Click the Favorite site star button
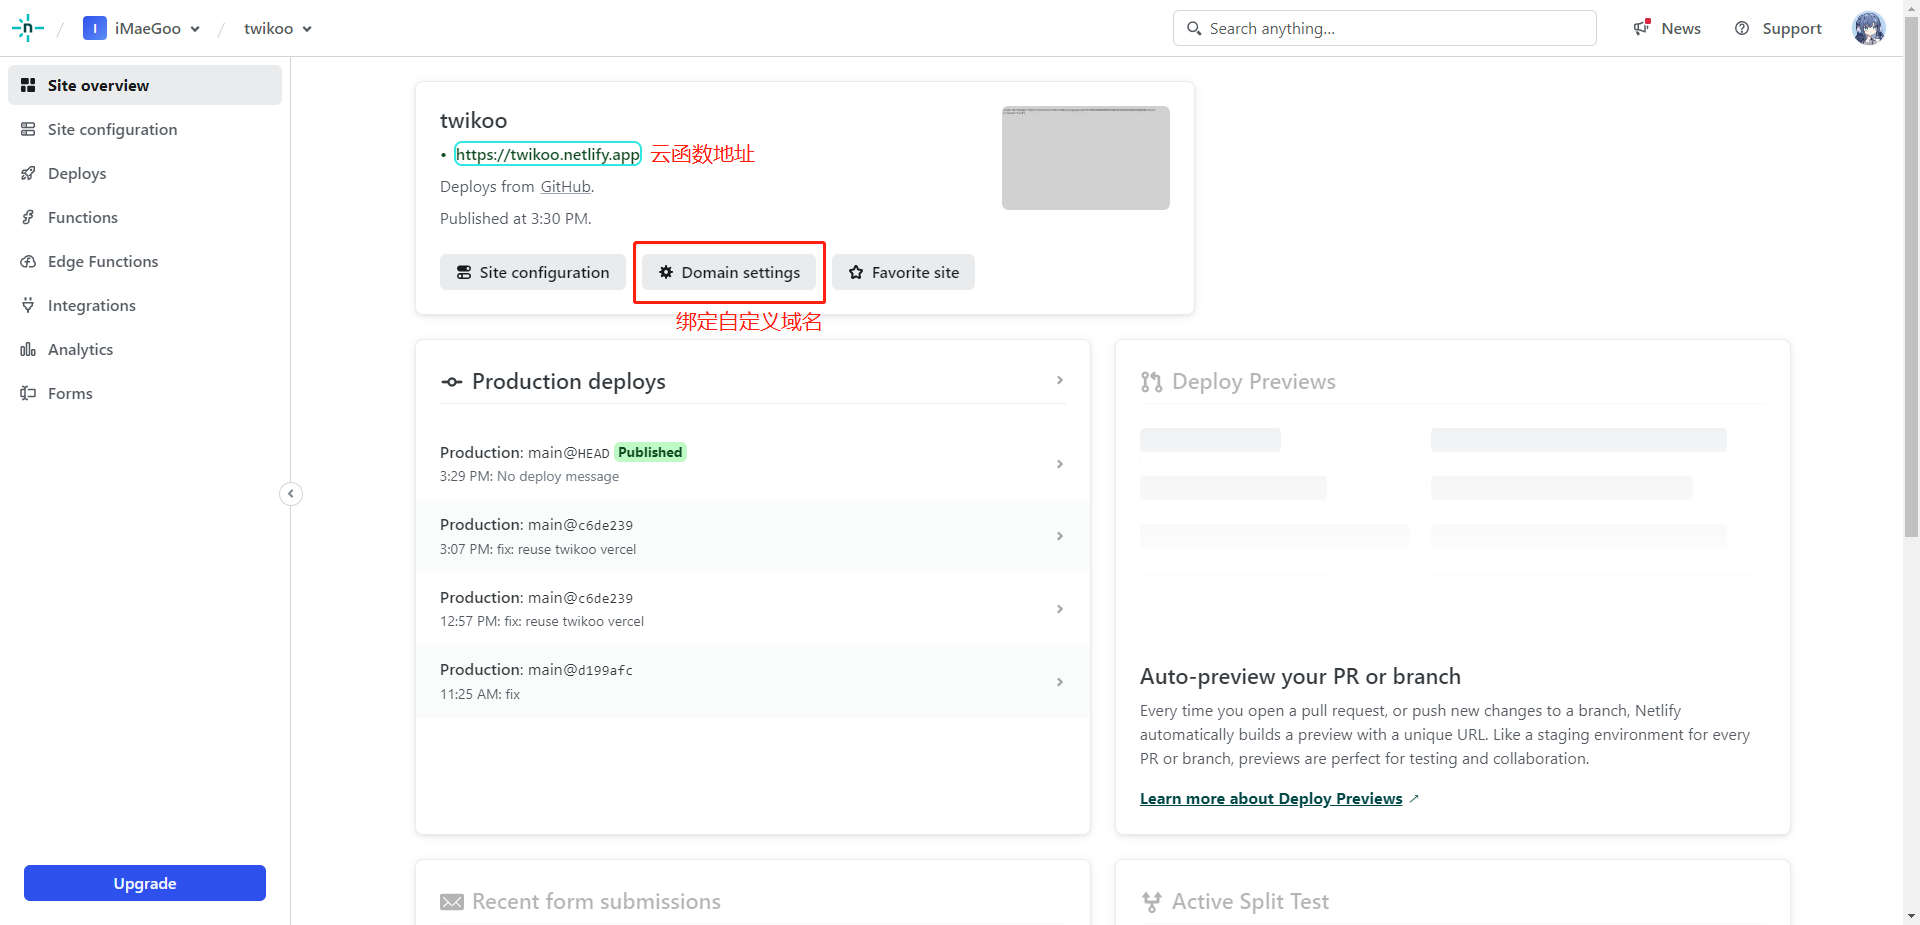 pyautogui.click(x=903, y=272)
